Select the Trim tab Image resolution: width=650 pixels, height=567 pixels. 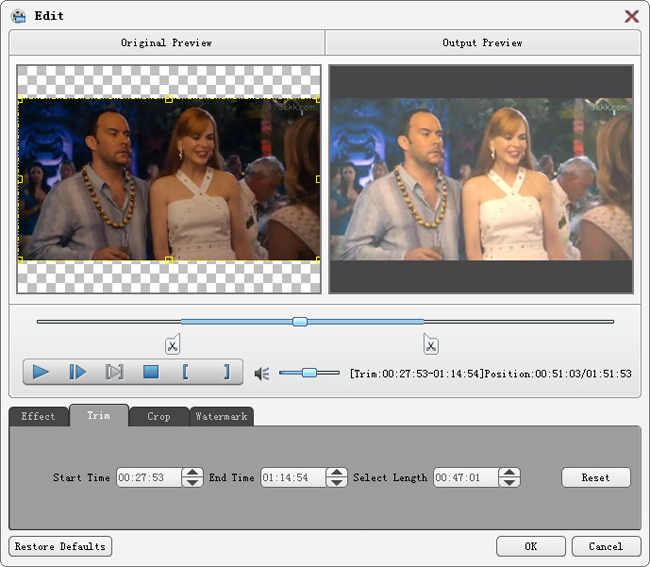(99, 415)
